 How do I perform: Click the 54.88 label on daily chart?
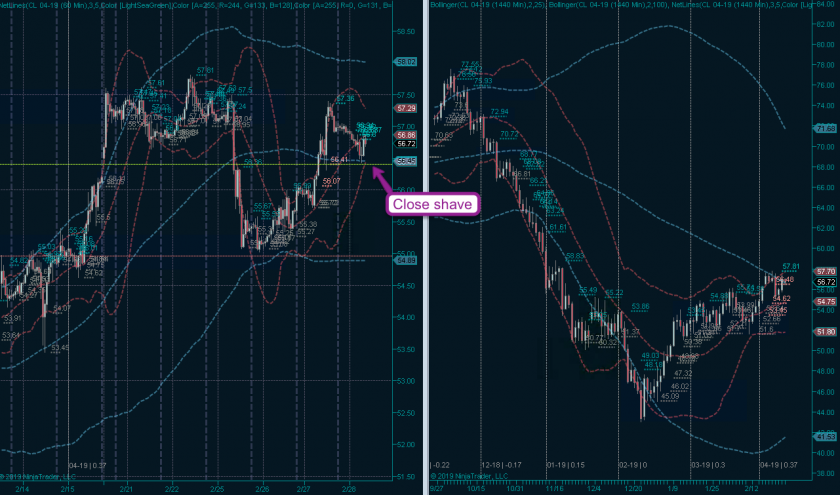coord(719,296)
